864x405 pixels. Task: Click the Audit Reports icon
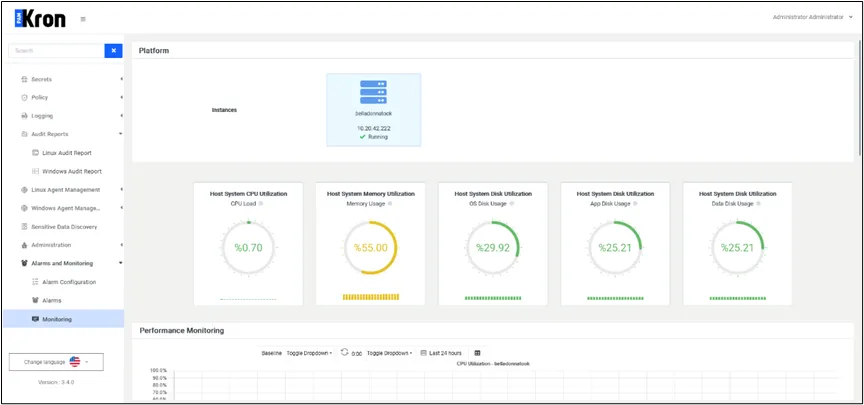(x=24, y=134)
